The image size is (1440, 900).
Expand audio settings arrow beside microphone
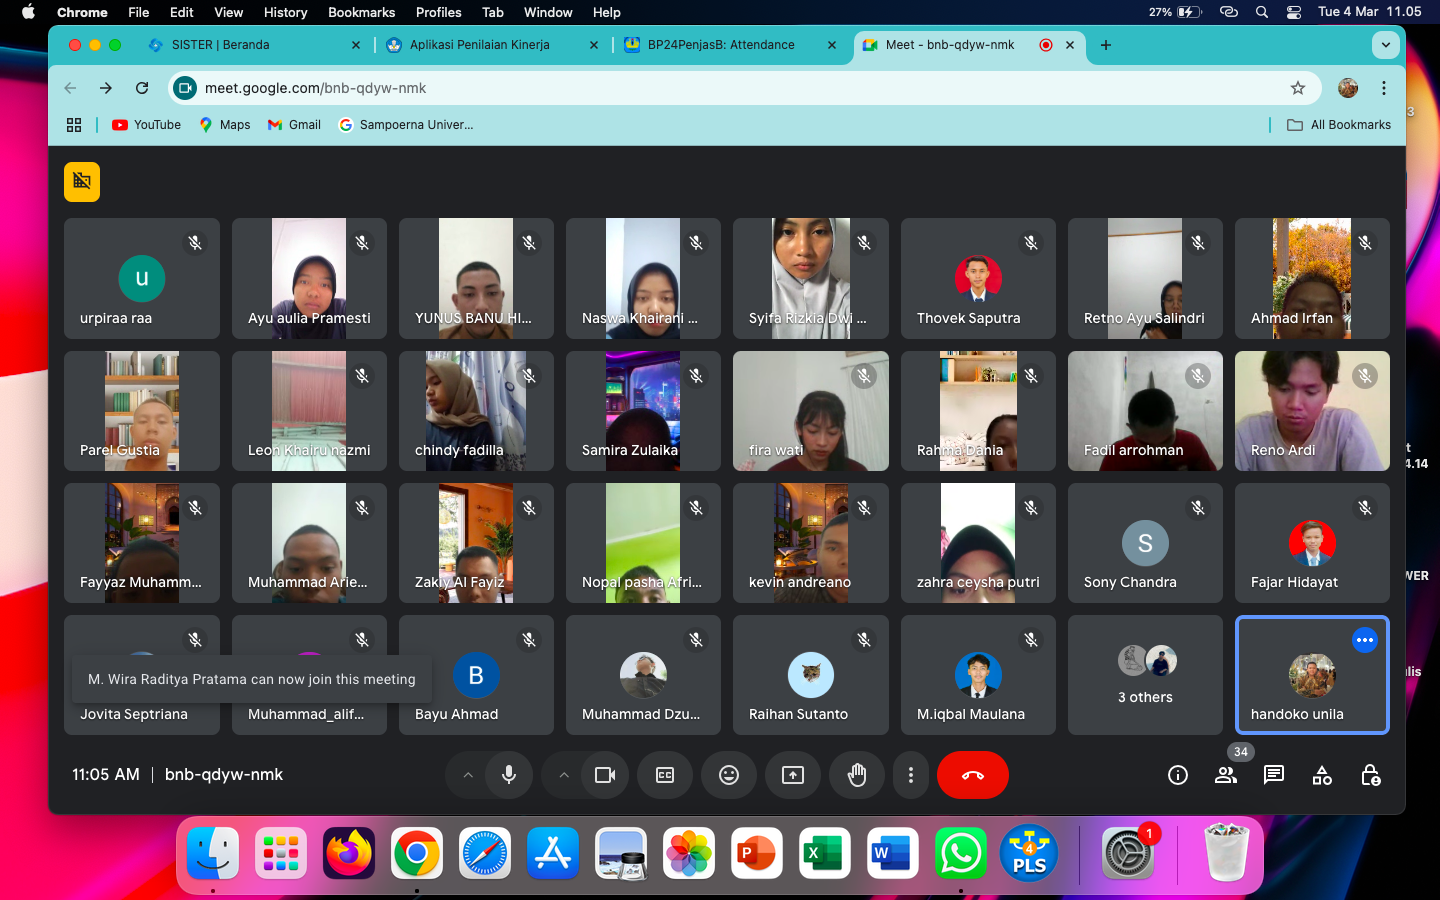tap(467, 775)
